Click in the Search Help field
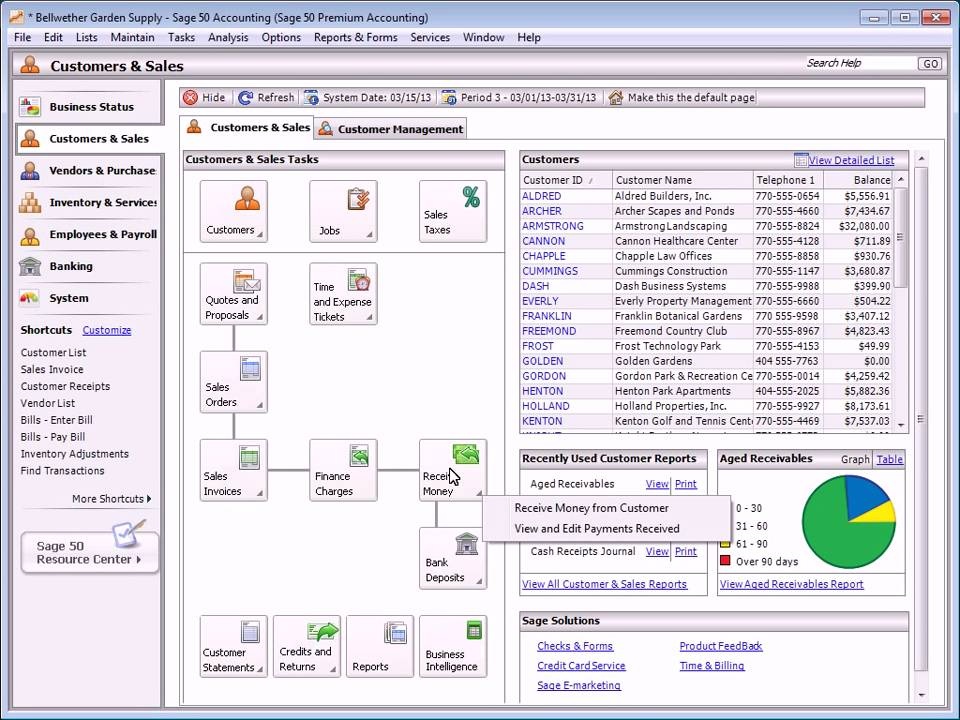 tap(859, 64)
